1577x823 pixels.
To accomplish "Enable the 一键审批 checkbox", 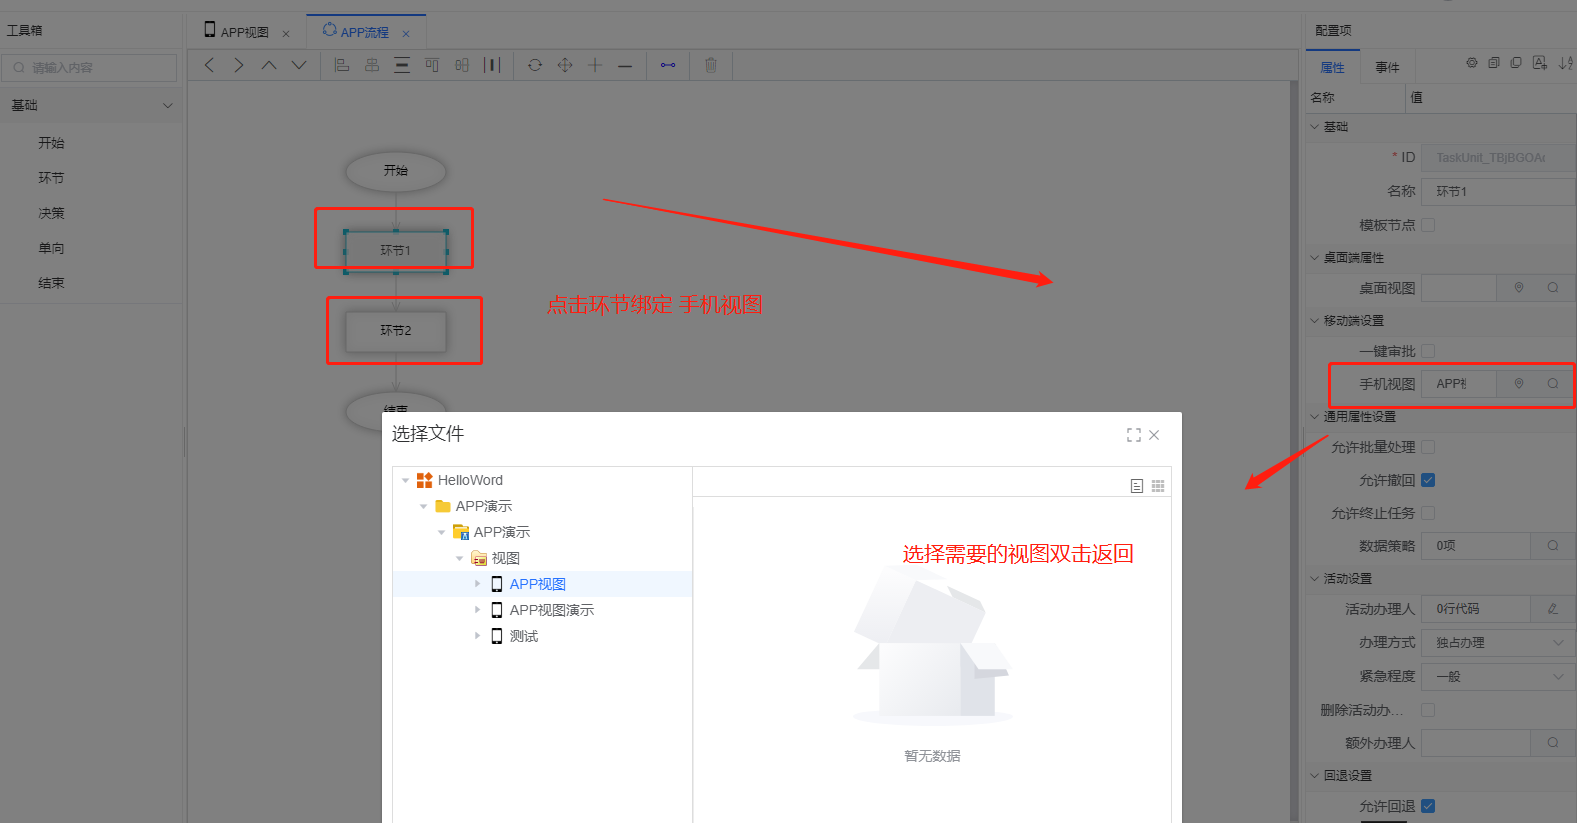I will tap(1428, 351).
